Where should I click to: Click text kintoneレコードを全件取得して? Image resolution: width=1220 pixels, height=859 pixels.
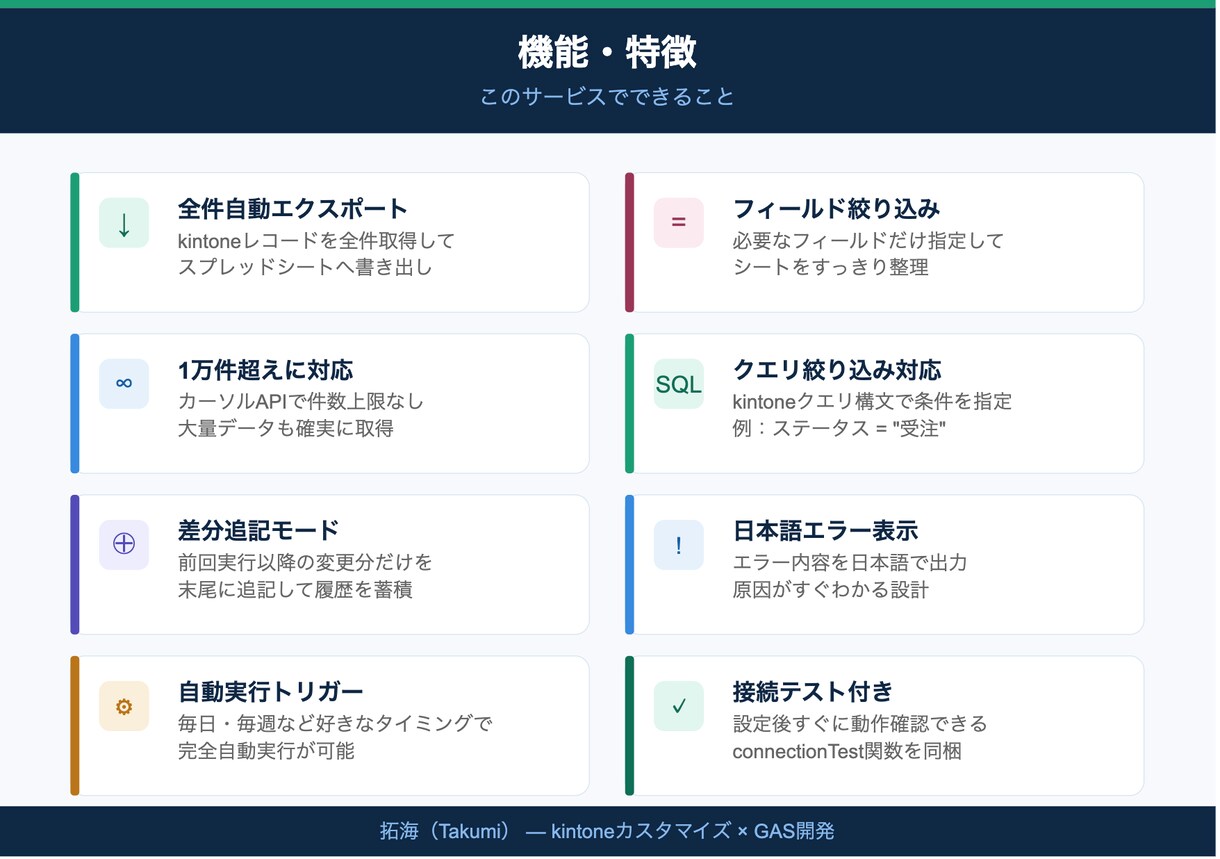(316, 241)
